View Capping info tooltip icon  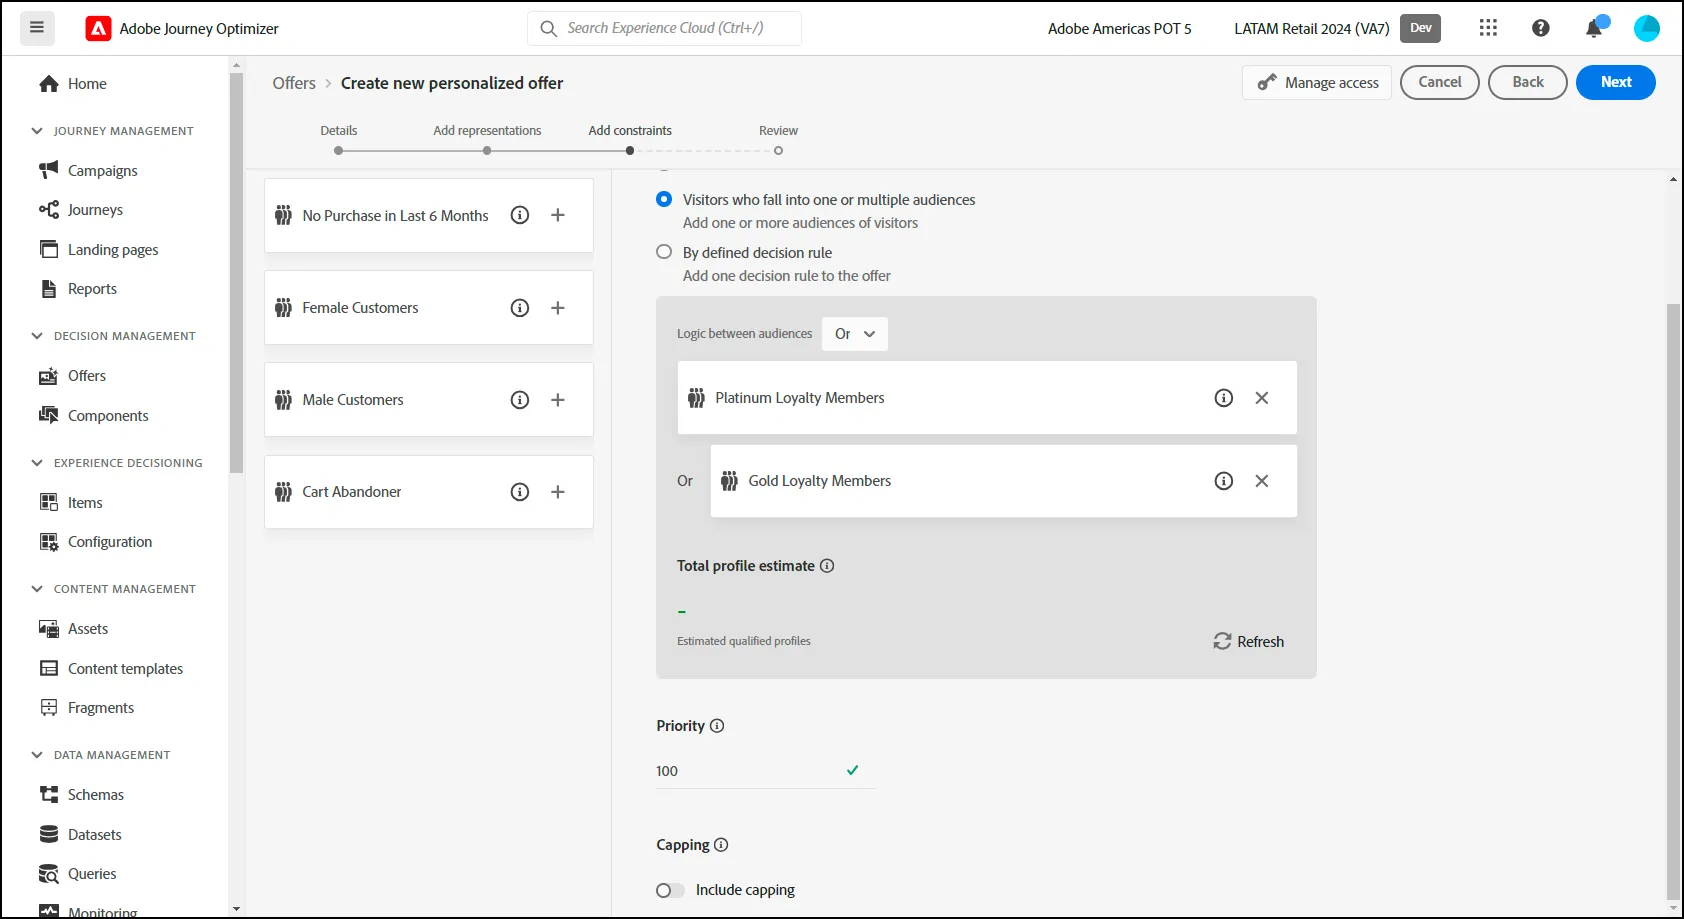click(721, 845)
